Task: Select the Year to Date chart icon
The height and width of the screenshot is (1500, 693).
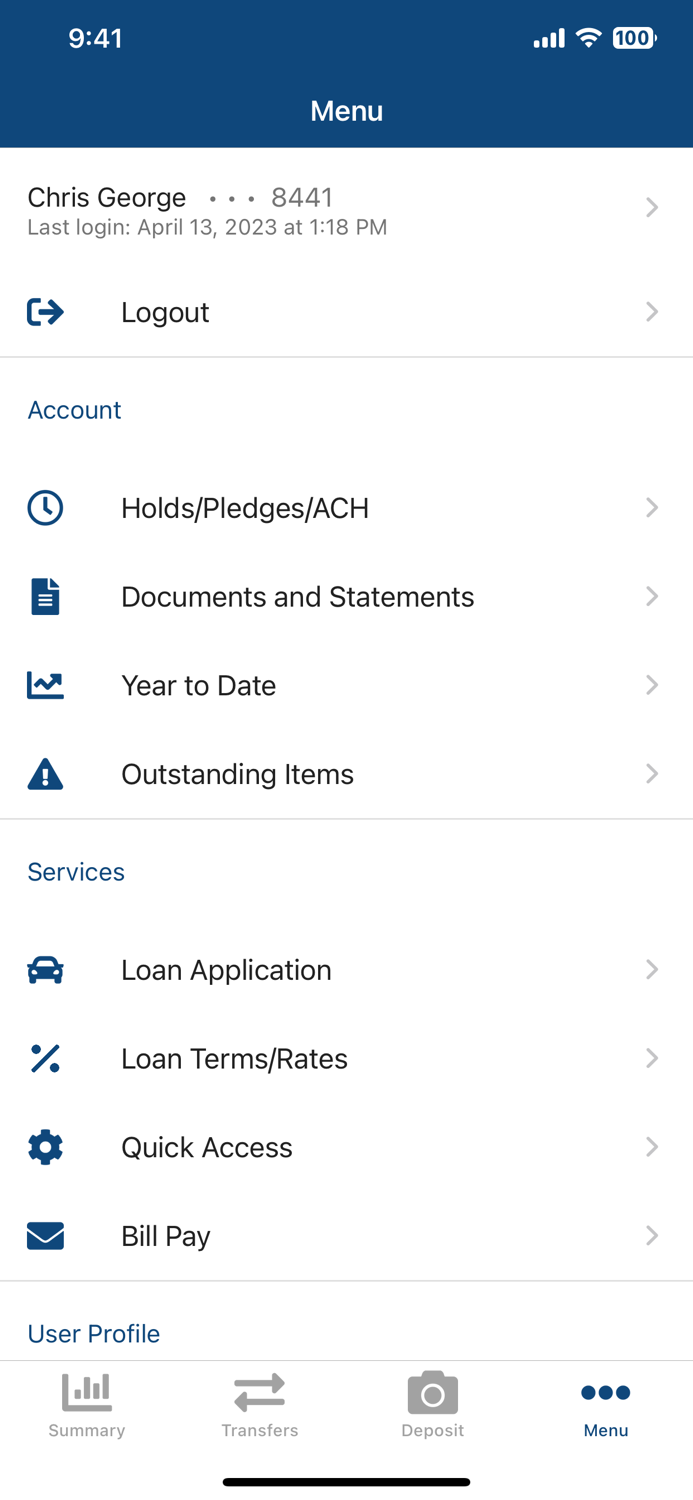Action: coord(45,685)
